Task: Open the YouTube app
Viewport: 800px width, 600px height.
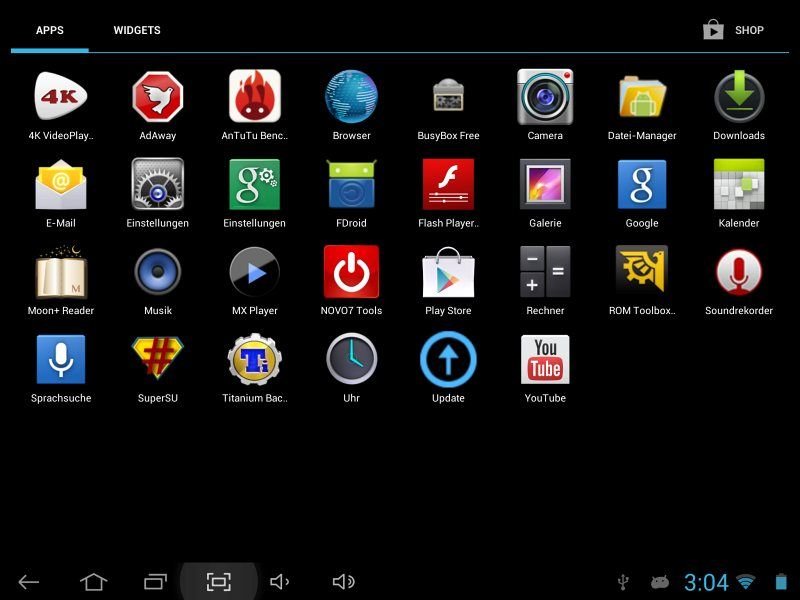Action: 545,359
